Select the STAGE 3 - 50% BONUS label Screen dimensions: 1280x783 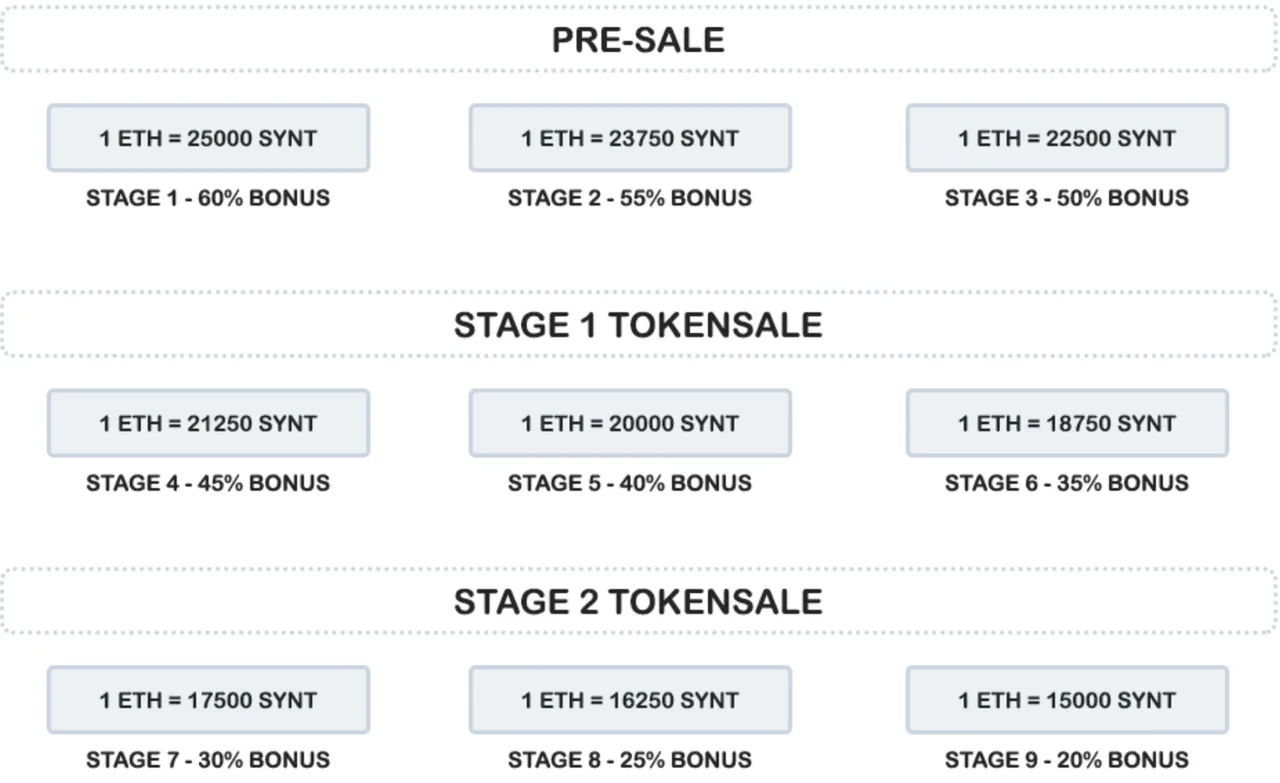click(x=1067, y=198)
